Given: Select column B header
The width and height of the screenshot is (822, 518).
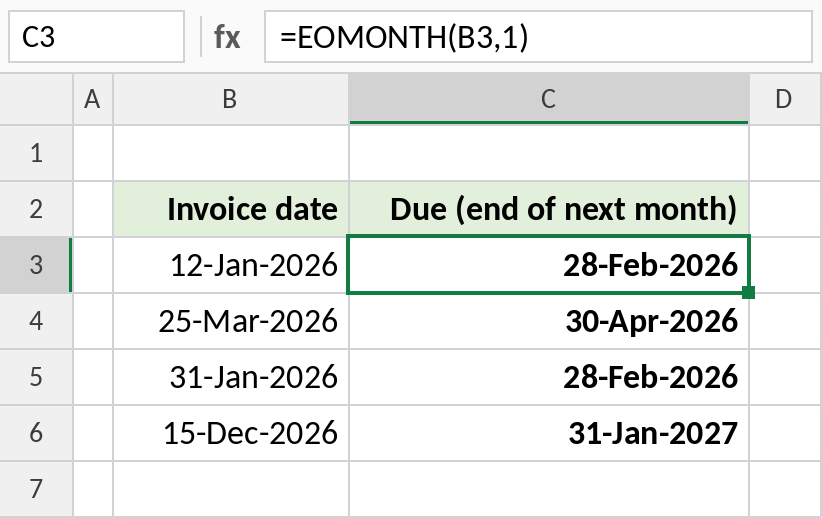Looking at the screenshot, I should [x=231, y=99].
